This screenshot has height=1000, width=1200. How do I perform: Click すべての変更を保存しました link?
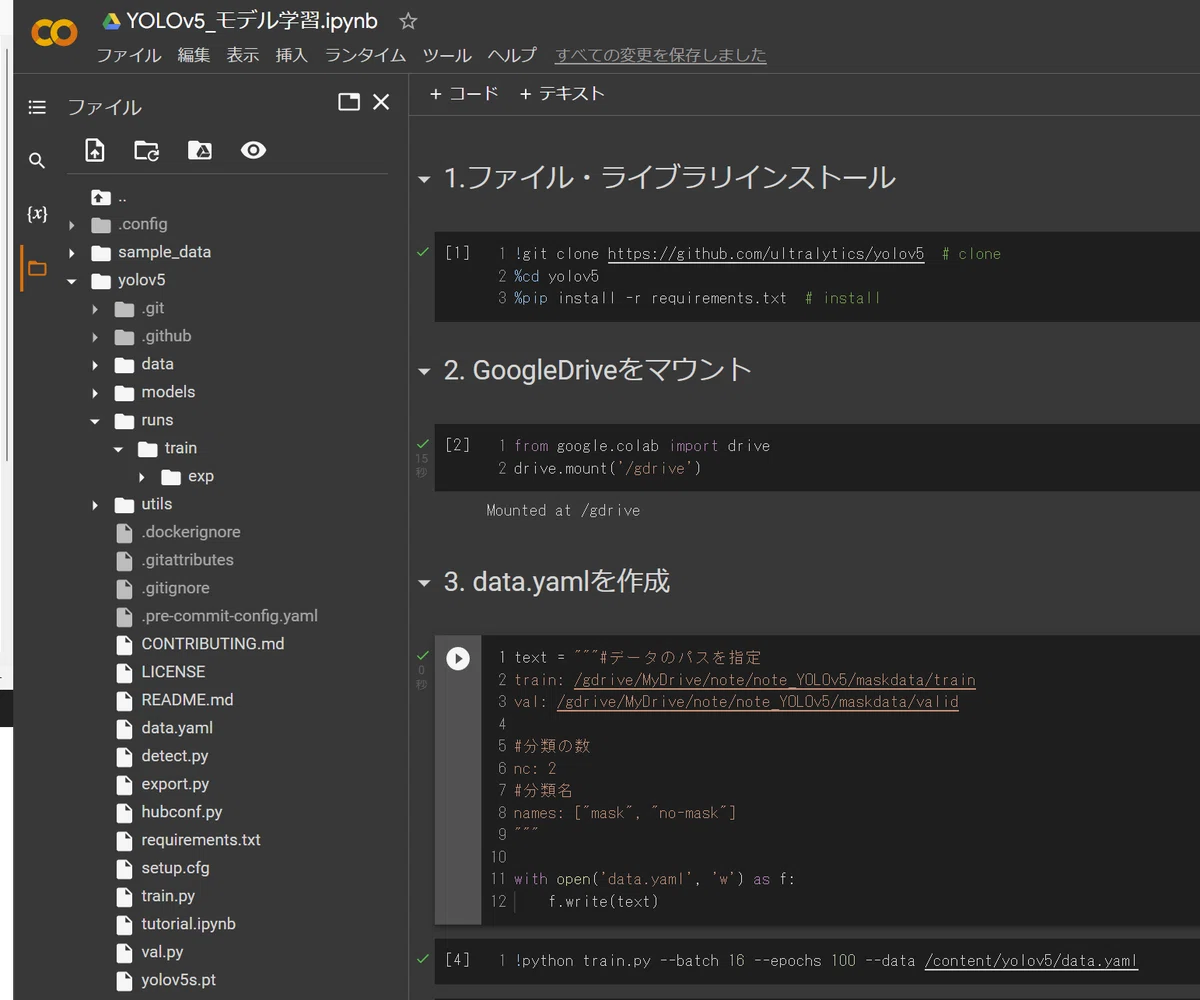click(x=661, y=56)
